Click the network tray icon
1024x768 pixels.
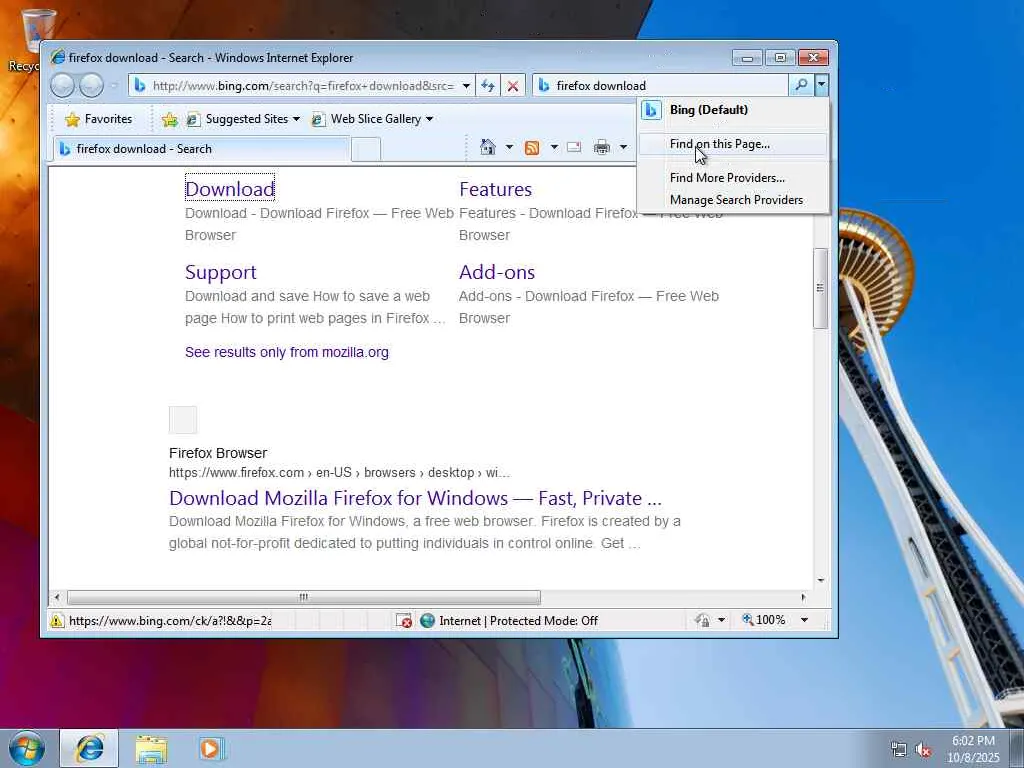[x=899, y=750]
